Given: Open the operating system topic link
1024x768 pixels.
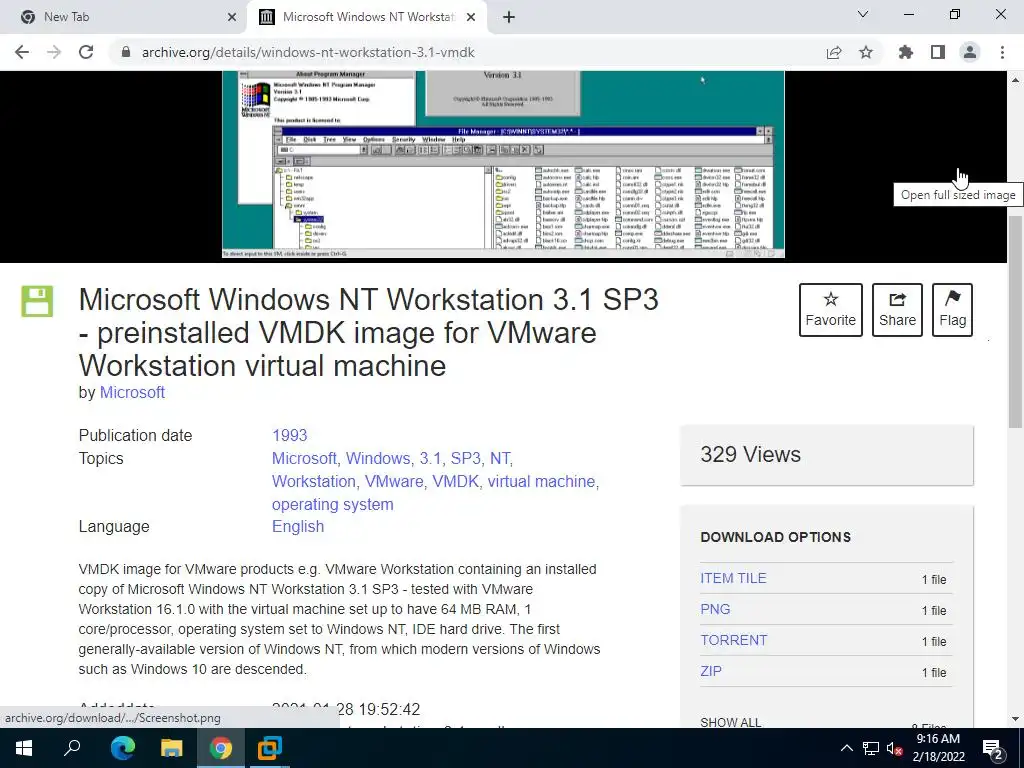Looking at the screenshot, I should click(332, 504).
